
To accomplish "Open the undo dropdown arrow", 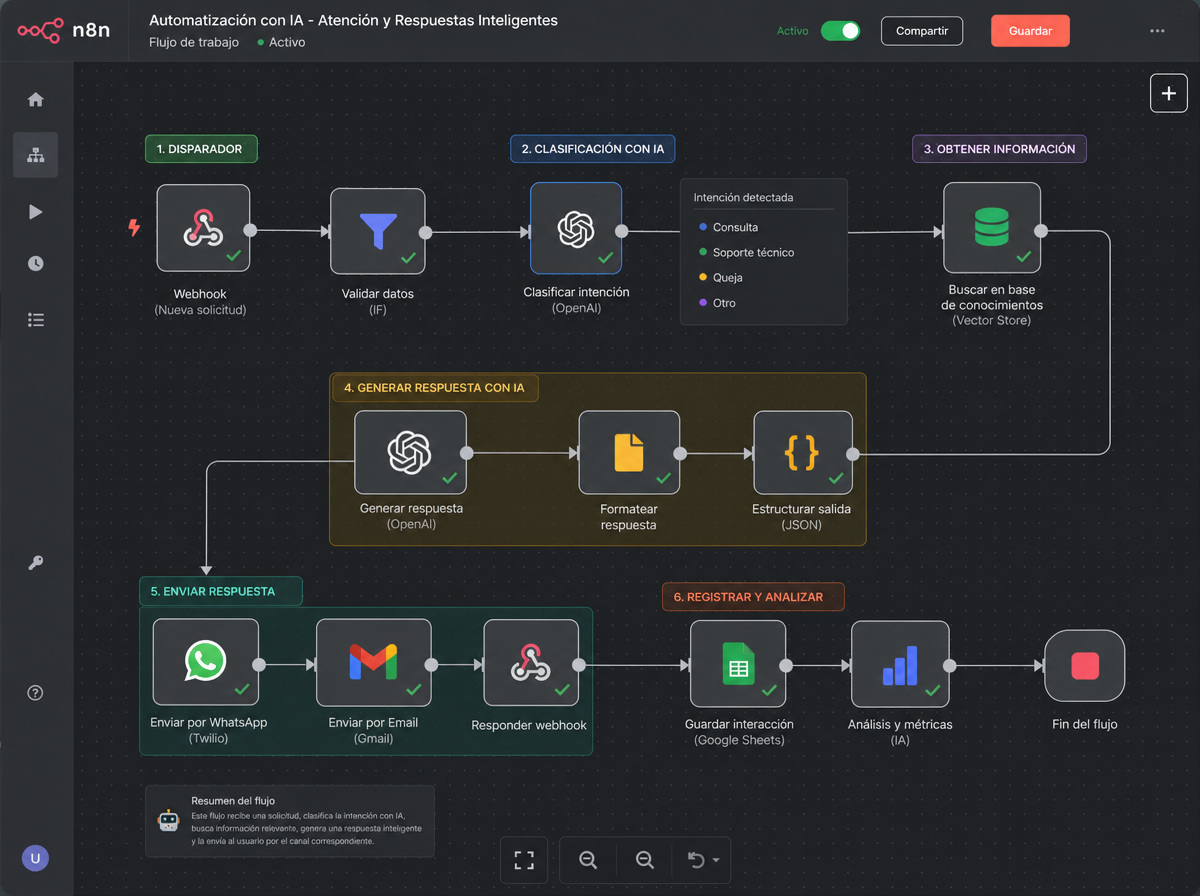I will tap(716, 860).
